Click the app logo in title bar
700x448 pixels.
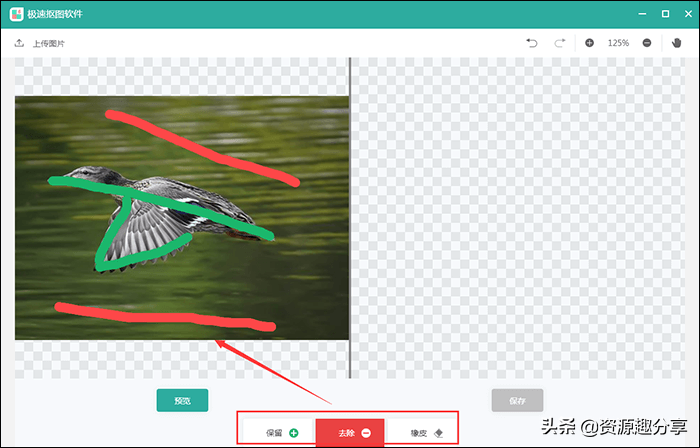tap(17, 14)
